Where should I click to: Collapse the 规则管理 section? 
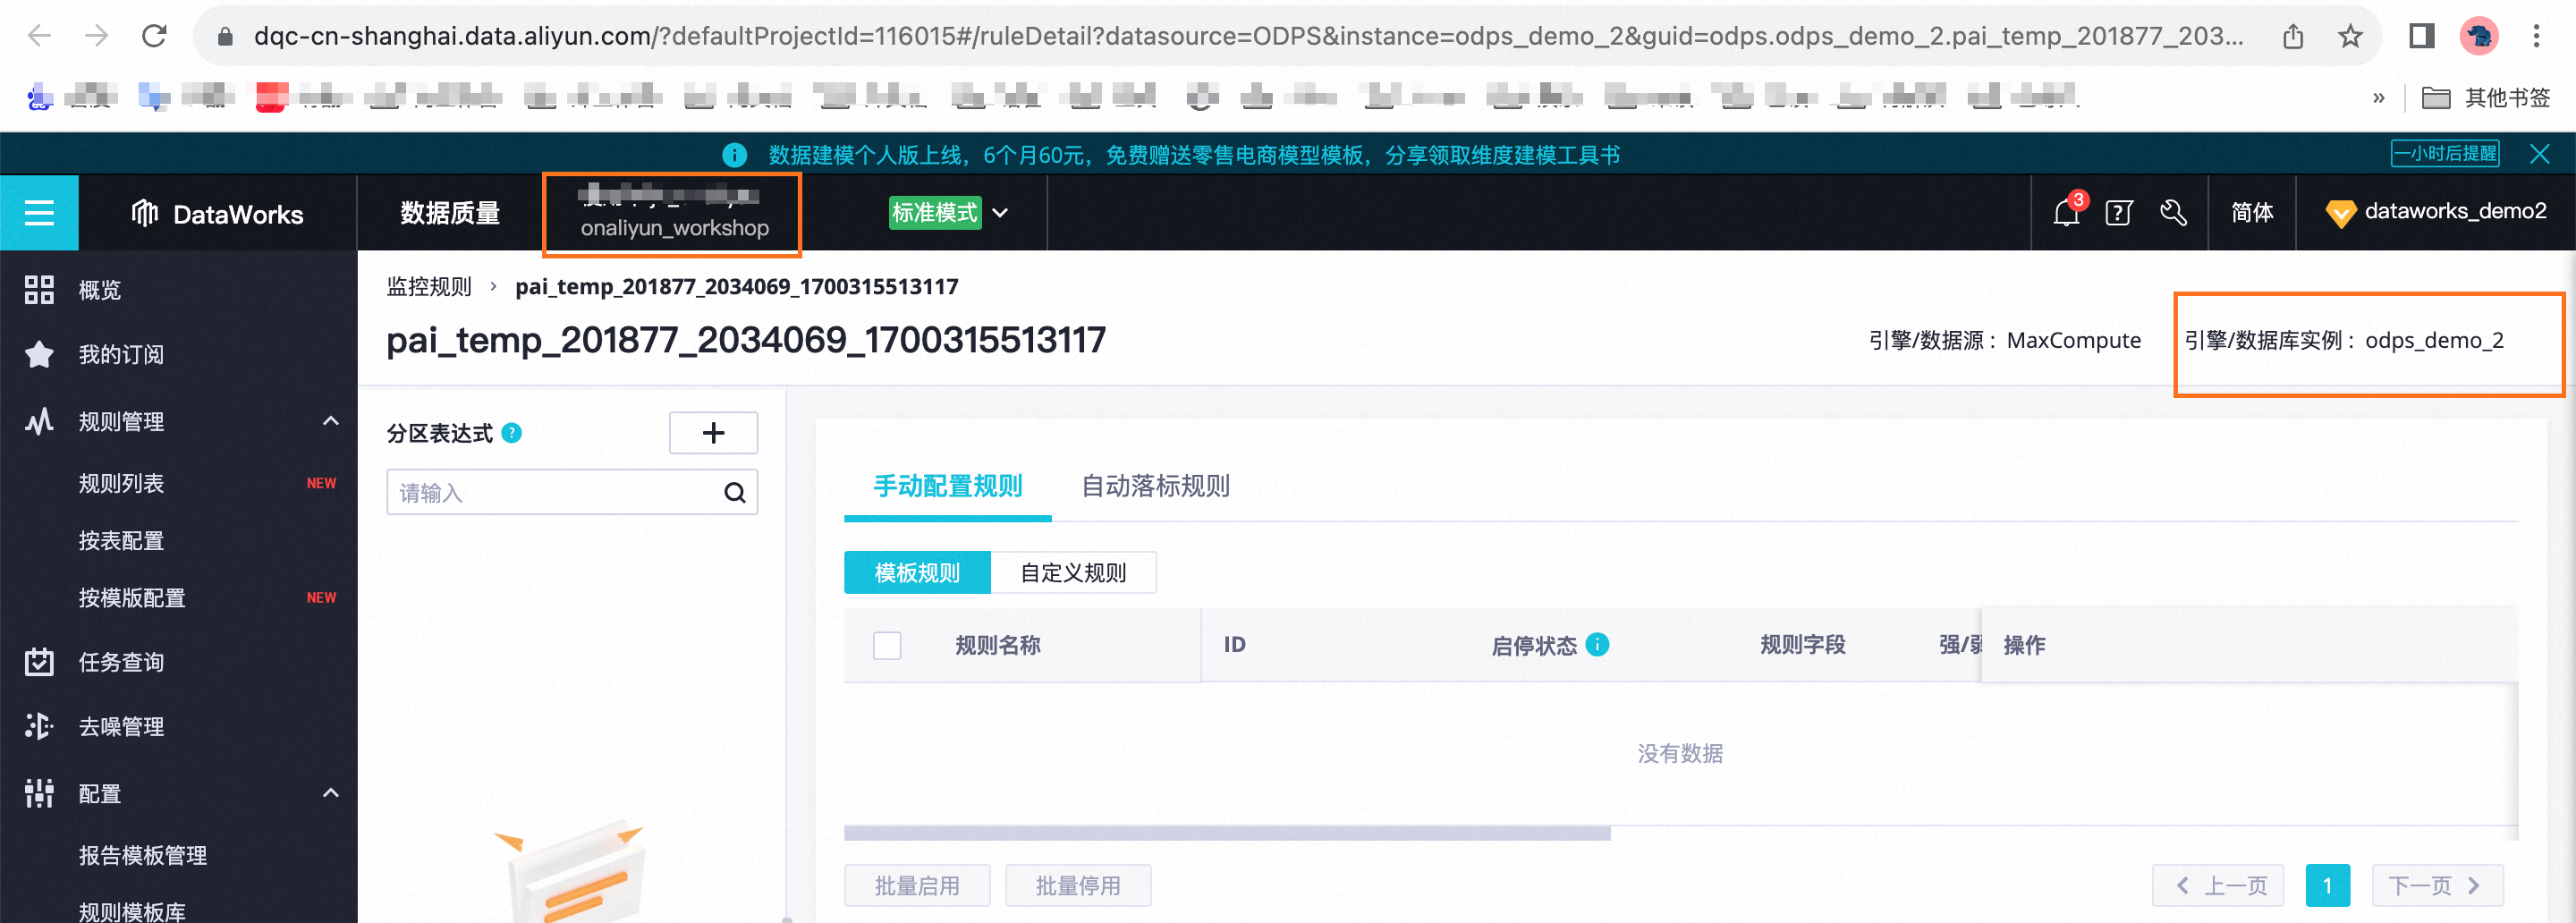331,421
